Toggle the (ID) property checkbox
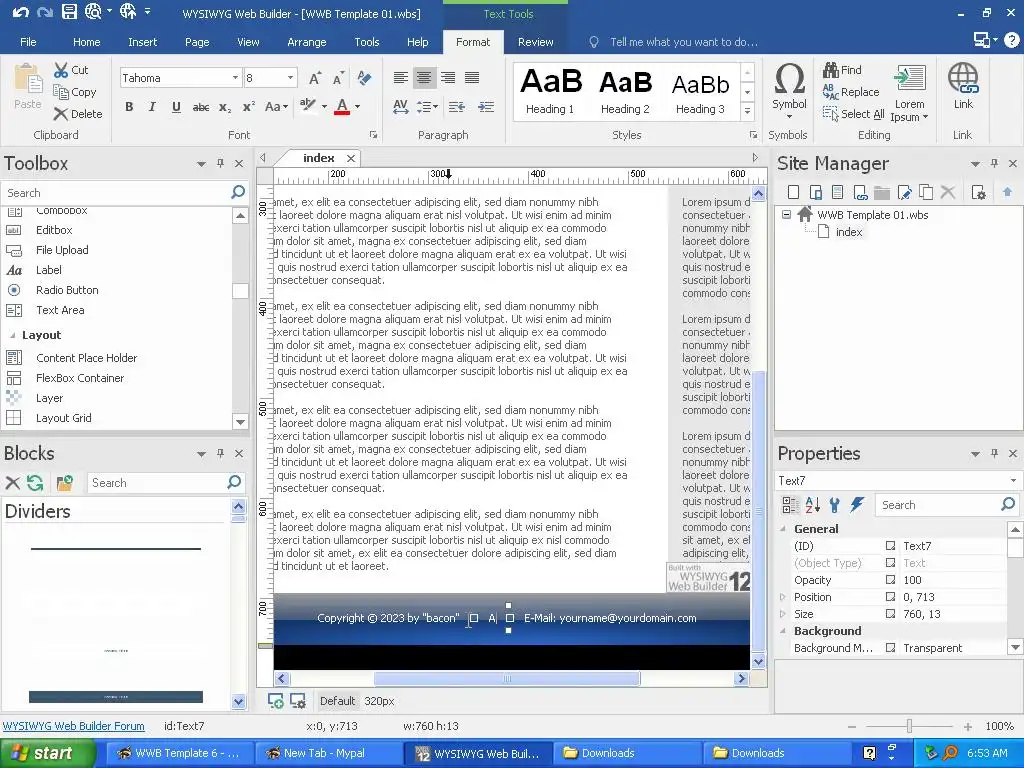The height and width of the screenshot is (768, 1024). pyautogui.click(x=890, y=545)
